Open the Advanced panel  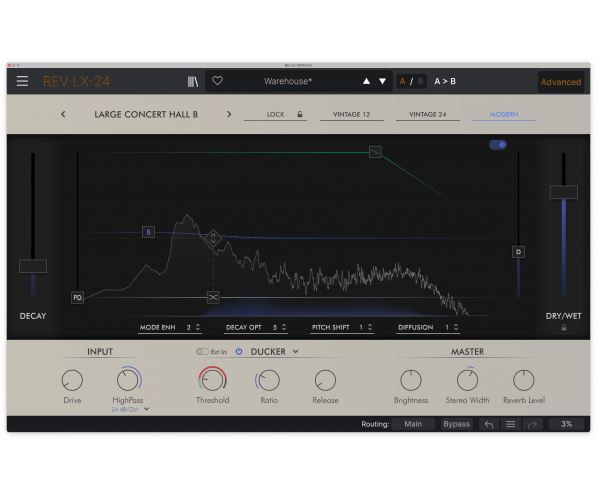click(561, 82)
